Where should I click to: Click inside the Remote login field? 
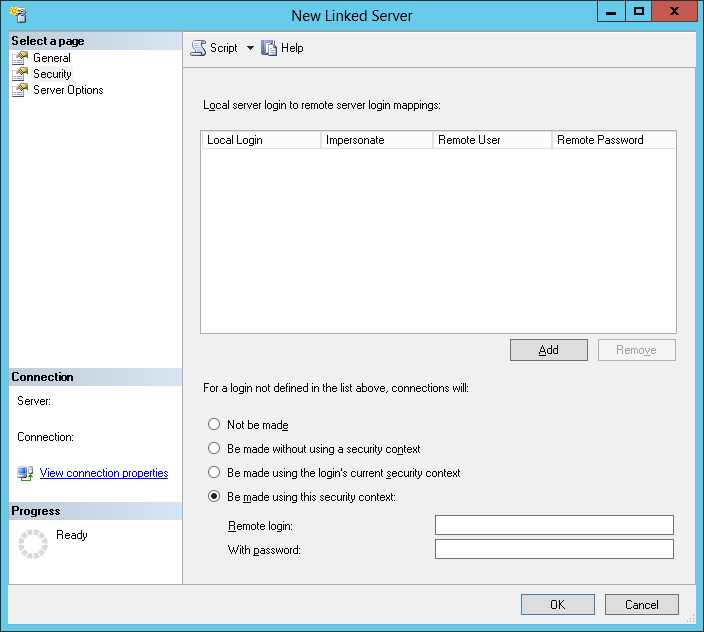[x=554, y=525]
